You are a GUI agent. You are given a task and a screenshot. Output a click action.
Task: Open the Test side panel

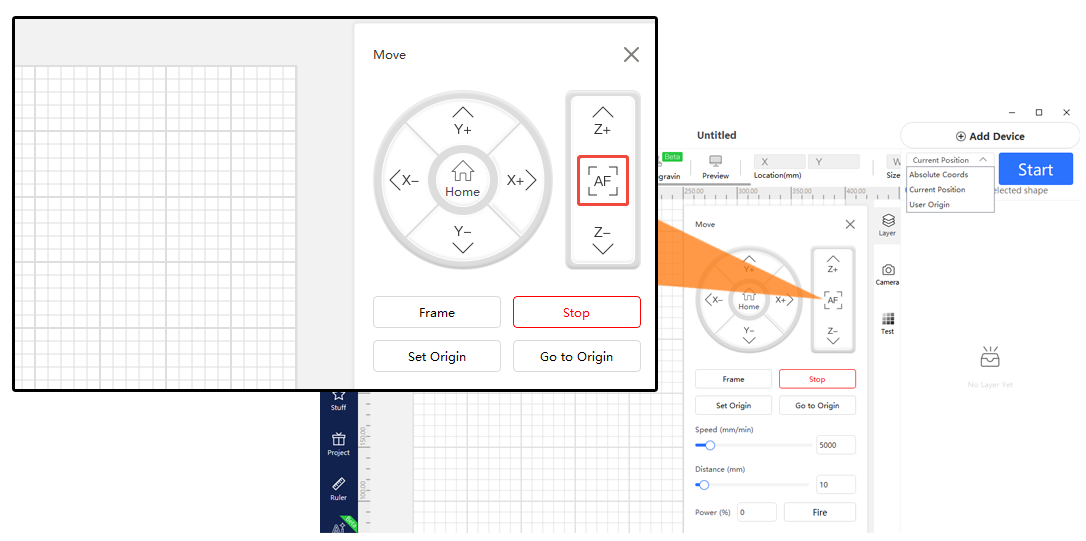(x=888, y=323)
